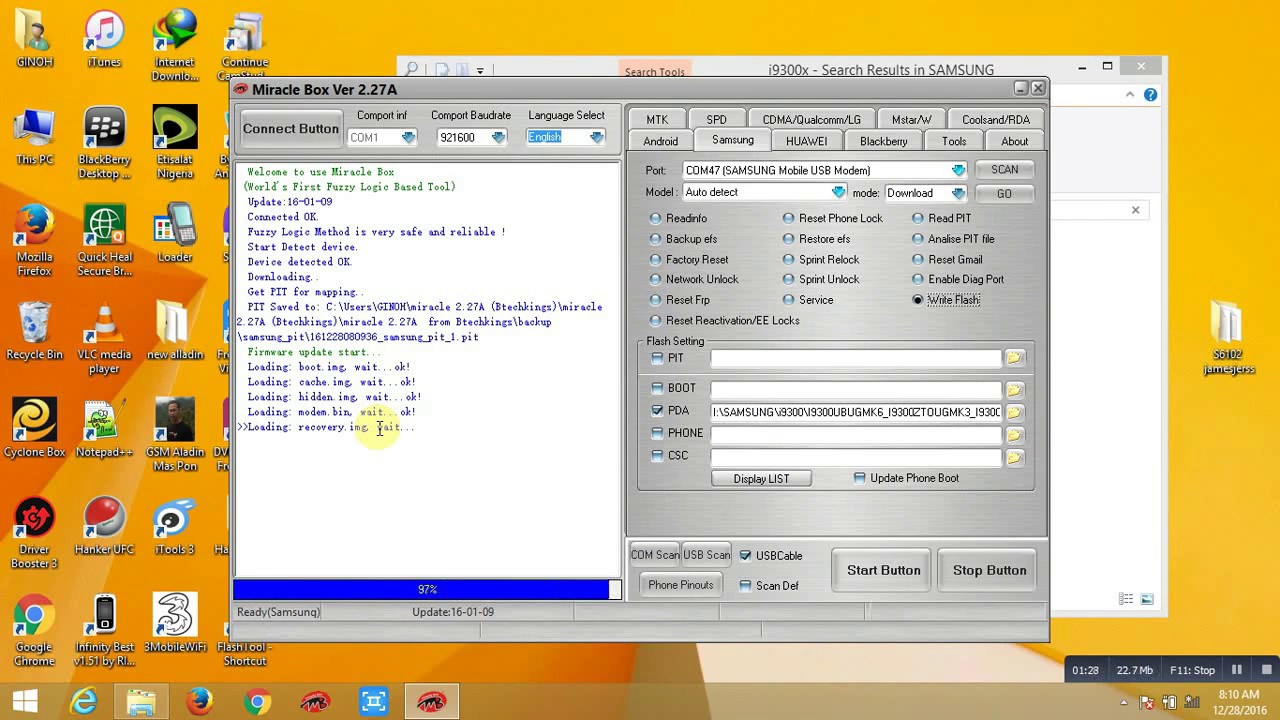
Task: Click Chrome icon in taskbar
Action: click(257, 701)
